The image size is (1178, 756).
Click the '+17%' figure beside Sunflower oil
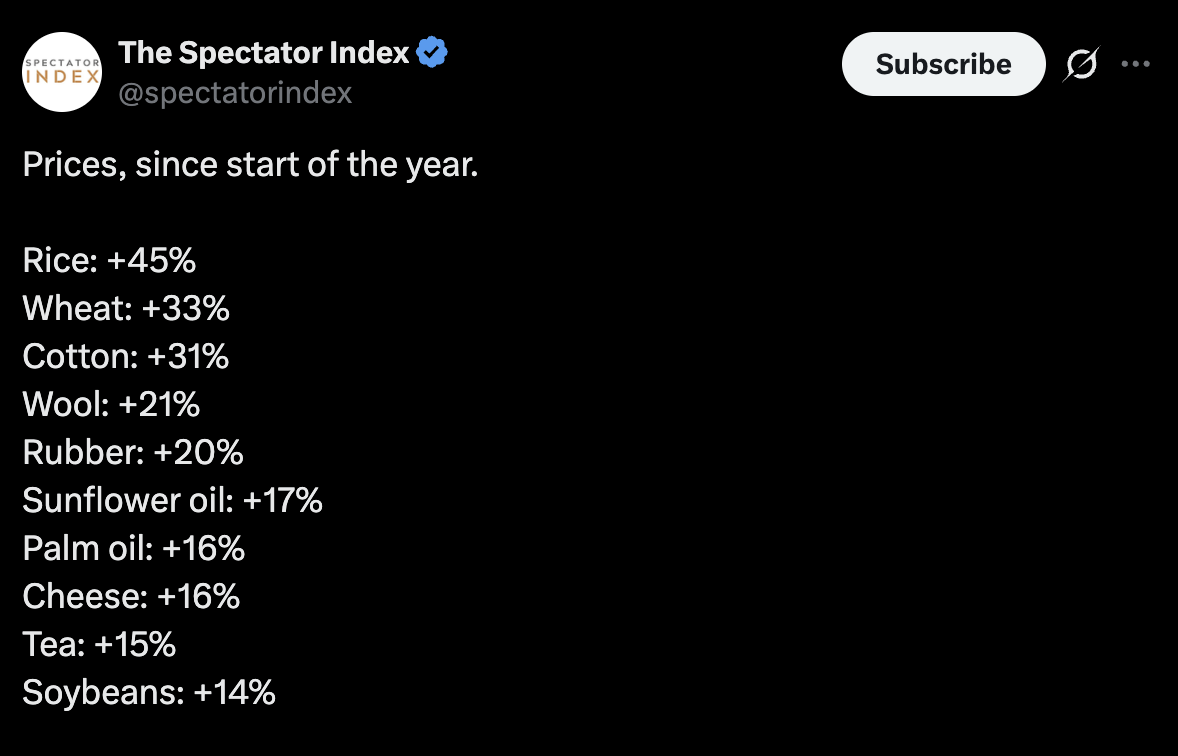[282, 500]
